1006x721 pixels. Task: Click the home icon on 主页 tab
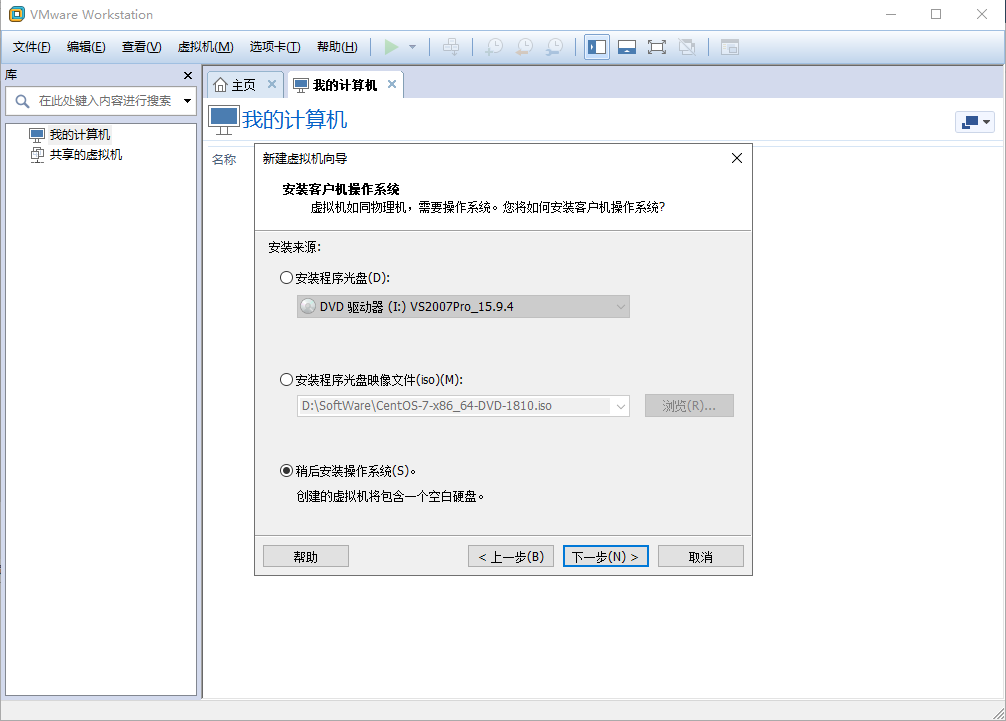click(x=220, y=85)
